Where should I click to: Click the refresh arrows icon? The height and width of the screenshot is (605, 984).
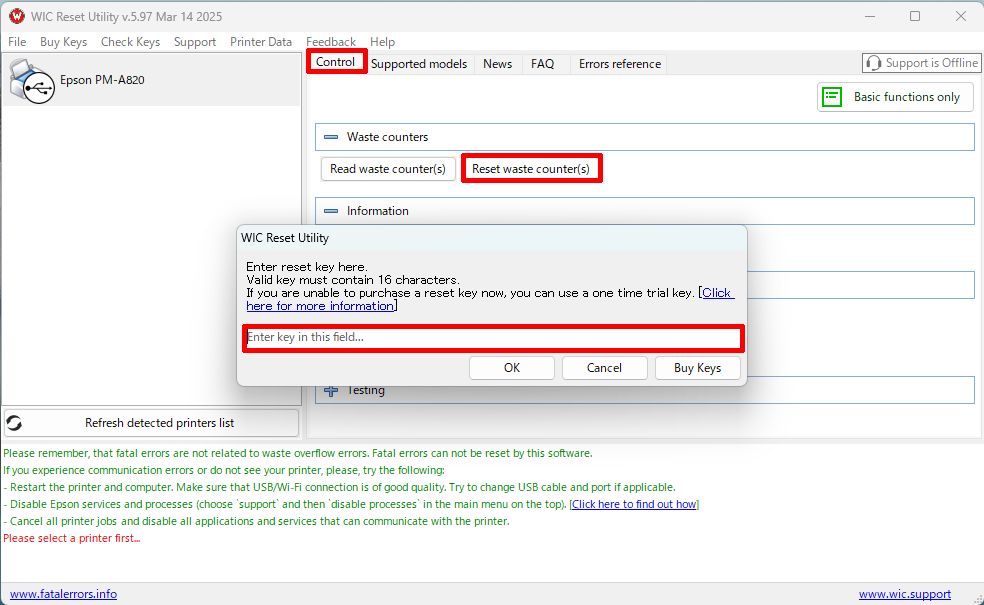coord(15,423)
